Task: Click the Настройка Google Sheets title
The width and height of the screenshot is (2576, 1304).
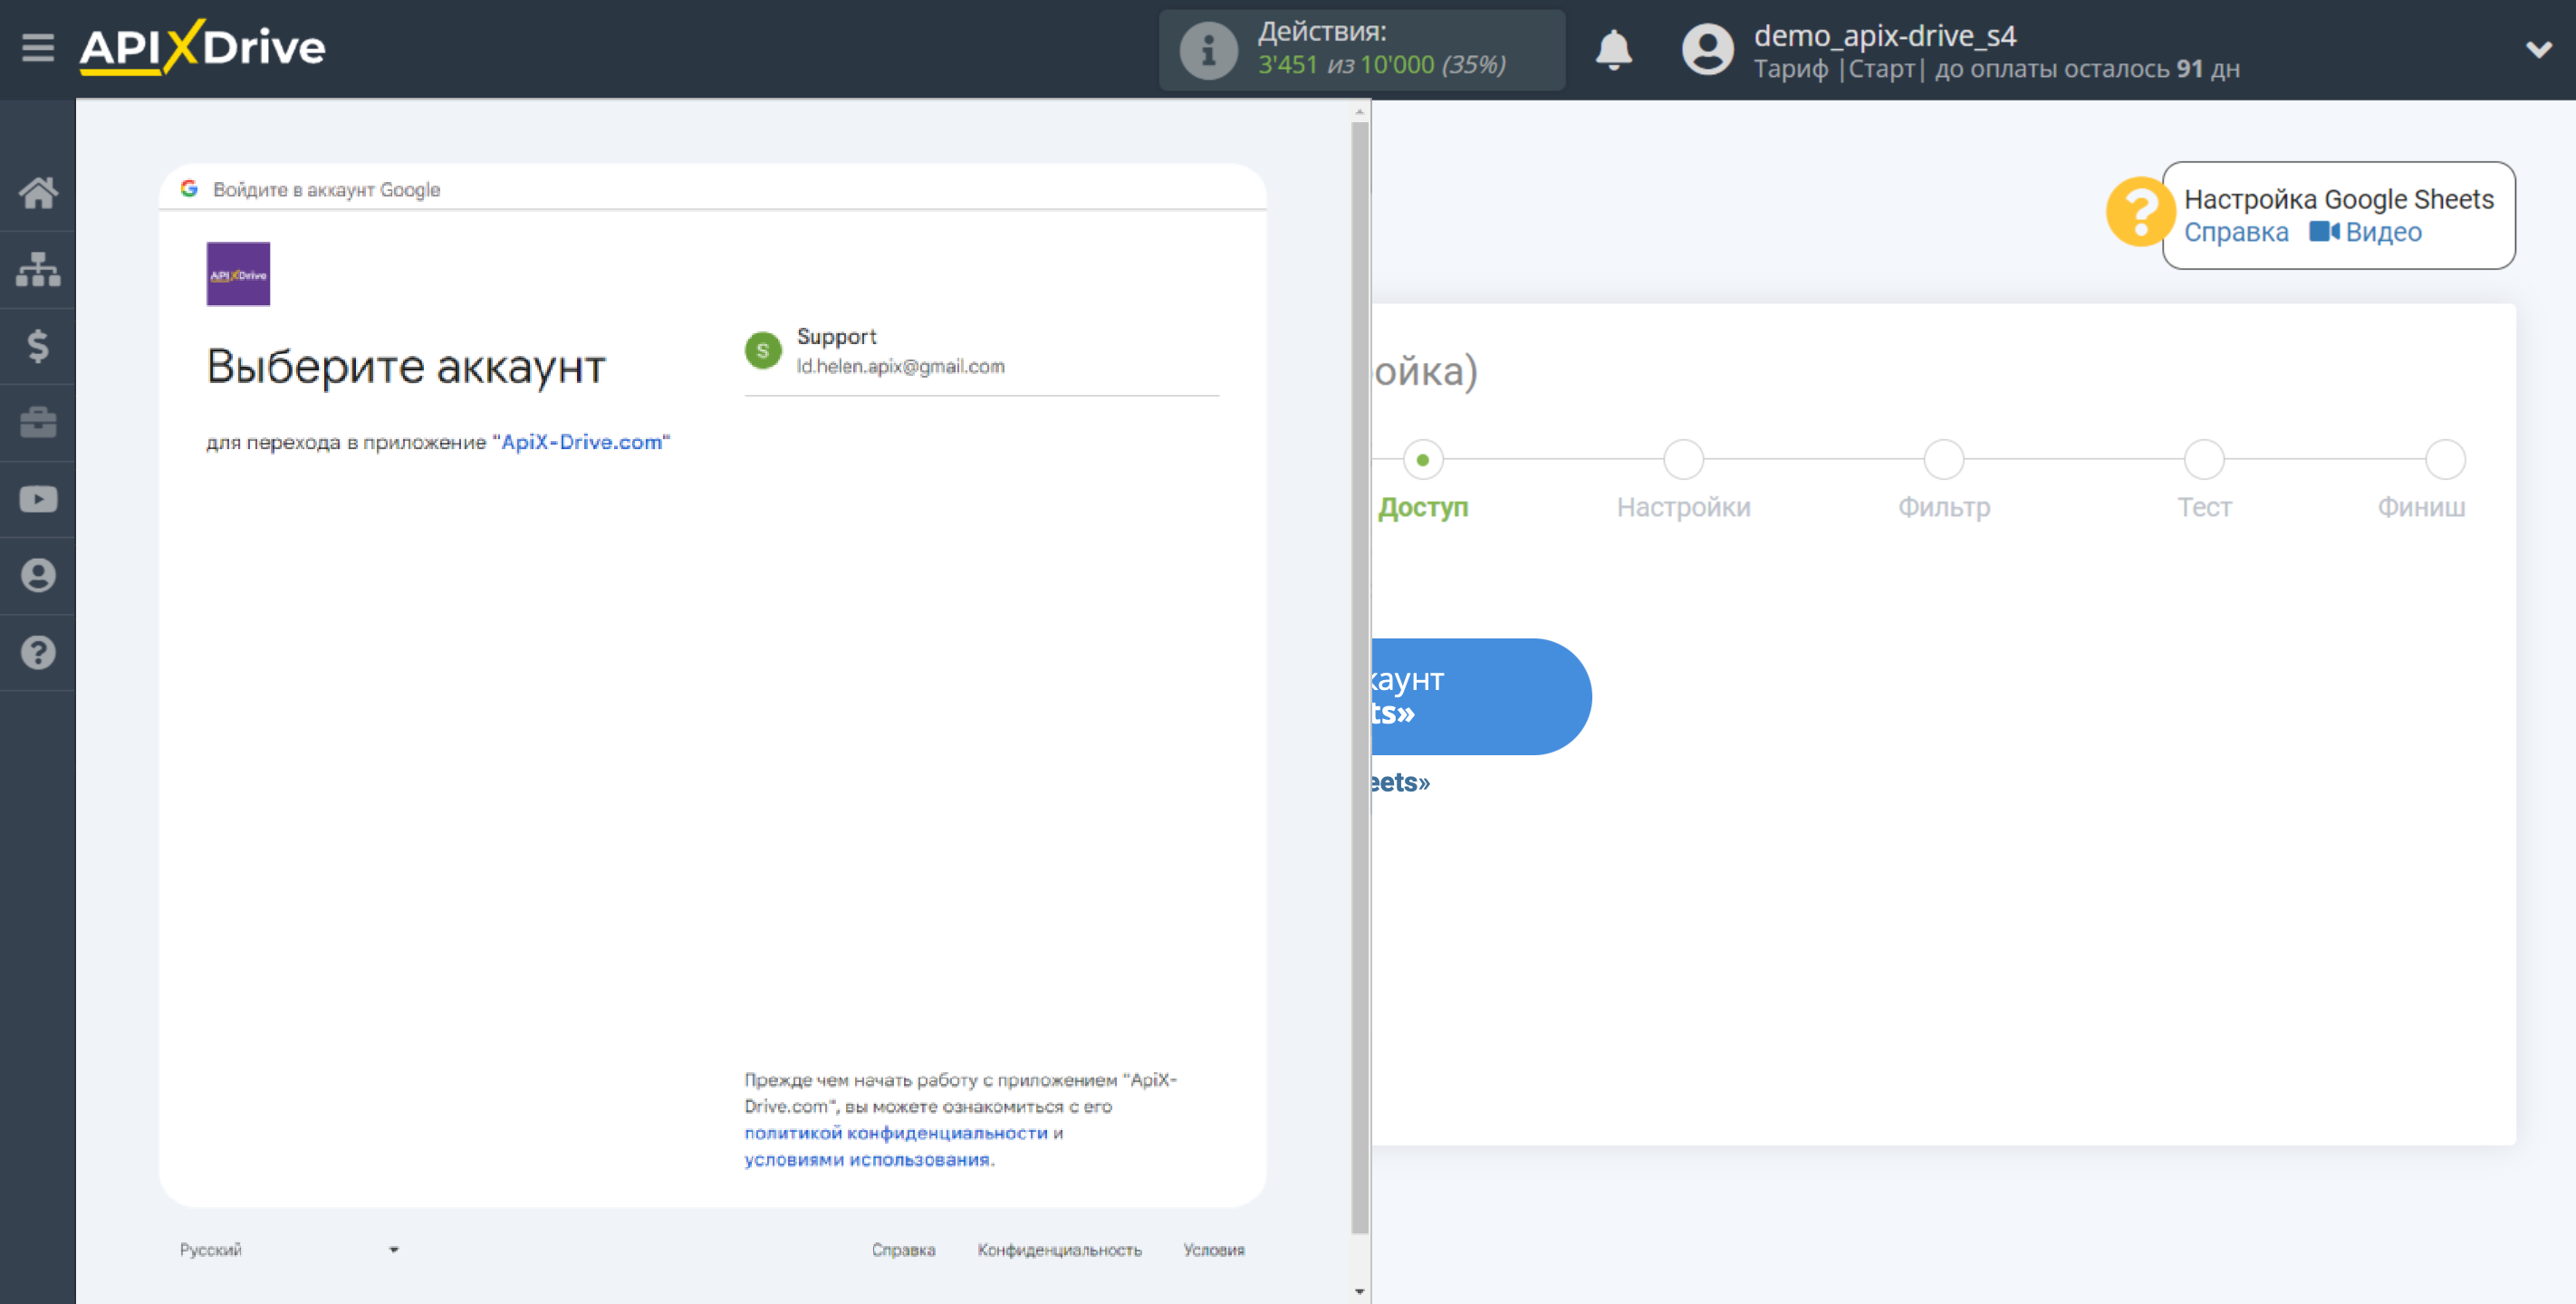Action: (2338, 199)
